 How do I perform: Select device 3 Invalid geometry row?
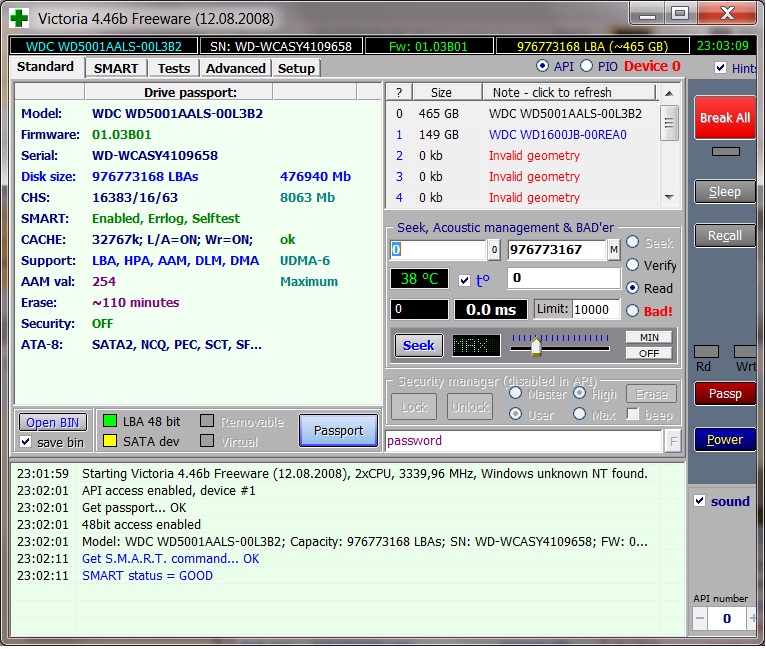click(x=522, y=177)
